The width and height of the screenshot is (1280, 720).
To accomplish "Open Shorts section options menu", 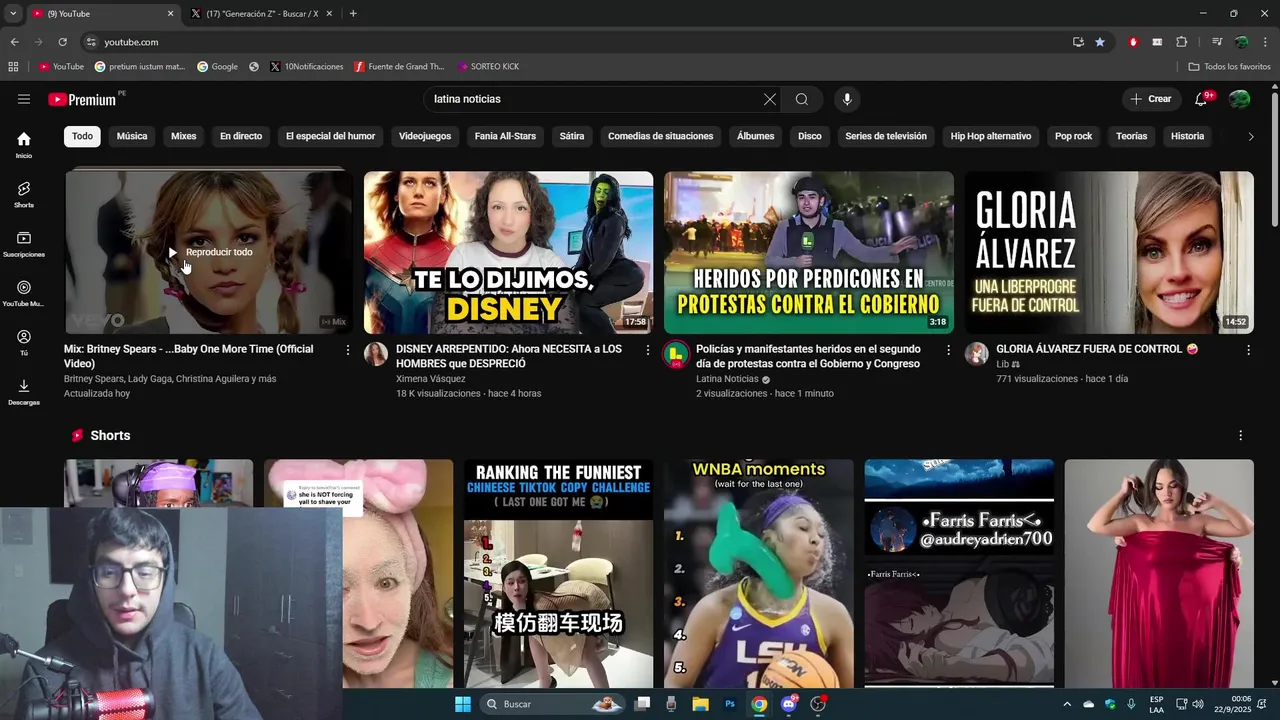I will click(1240, 436).
